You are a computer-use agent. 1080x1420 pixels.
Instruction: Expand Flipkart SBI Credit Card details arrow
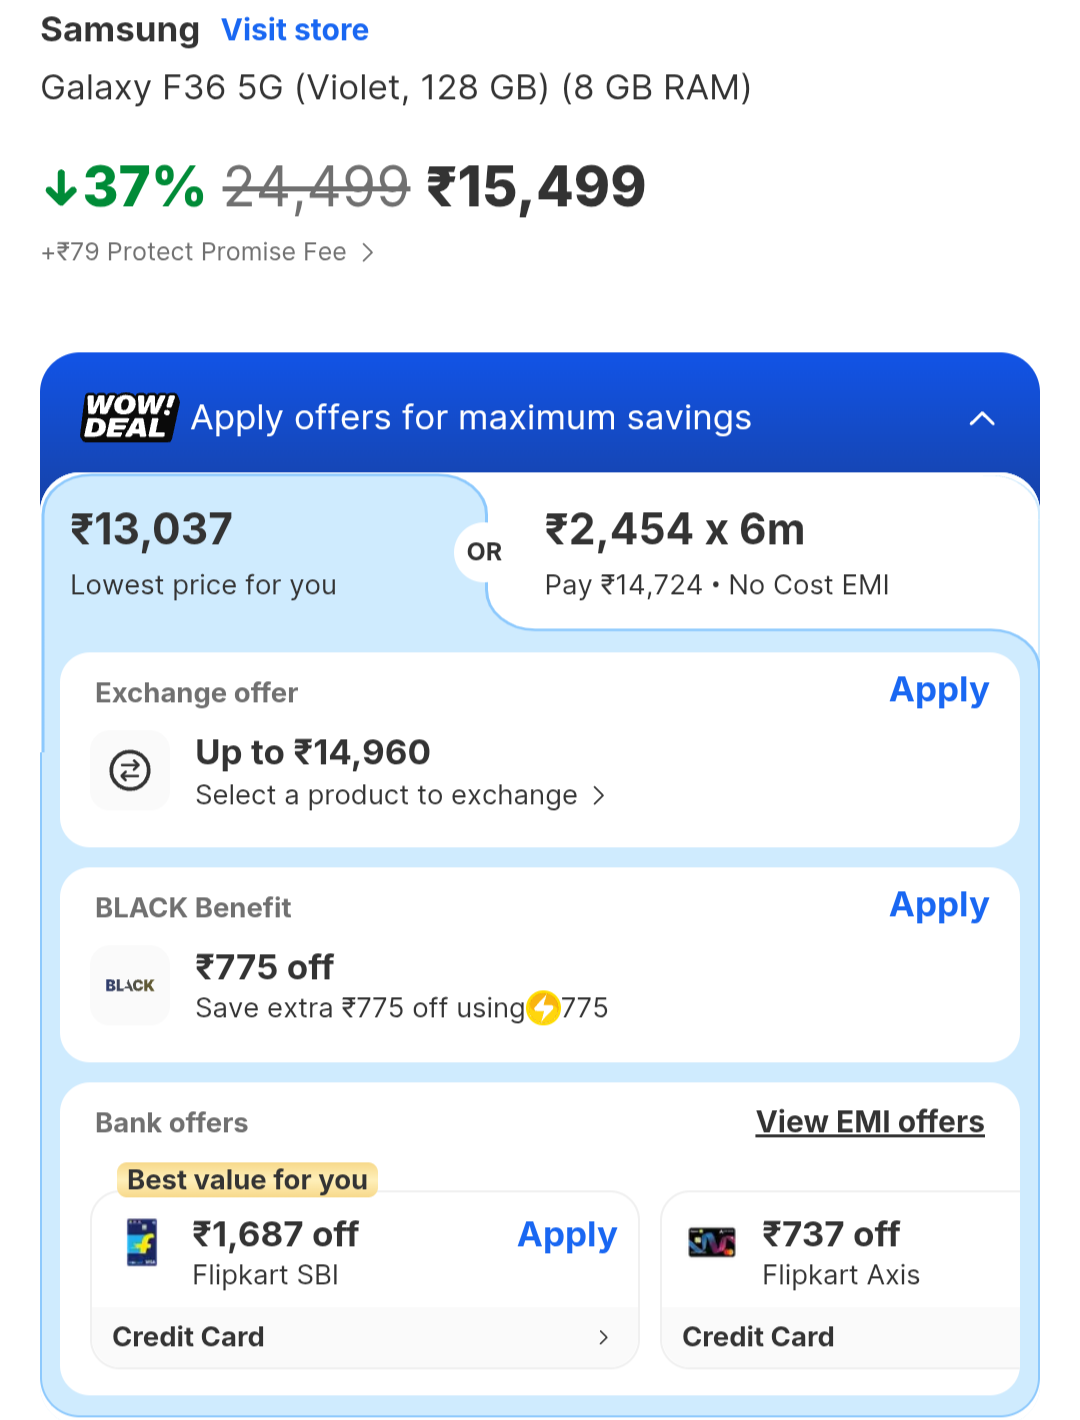tap(603, 1337)
